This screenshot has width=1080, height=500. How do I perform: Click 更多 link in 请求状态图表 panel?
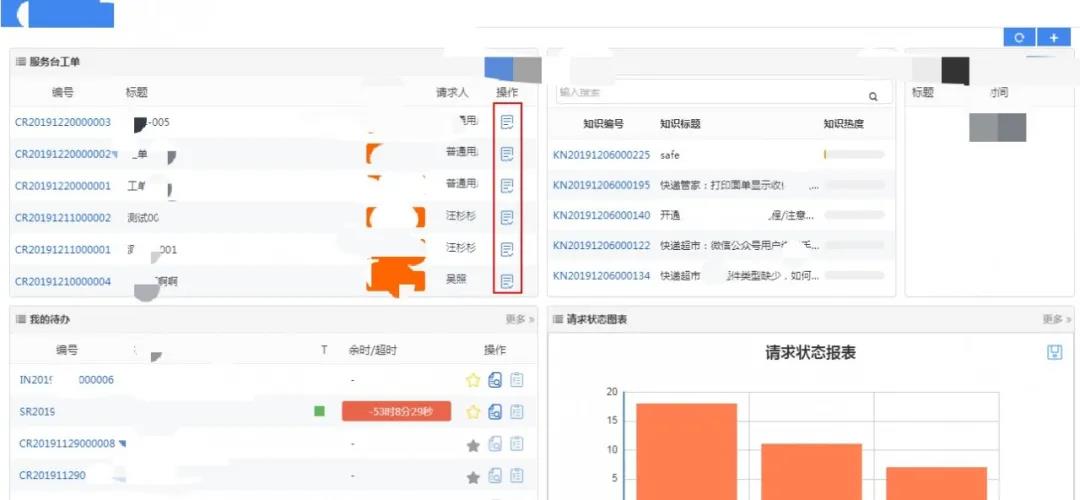[x=1057, y=320]
